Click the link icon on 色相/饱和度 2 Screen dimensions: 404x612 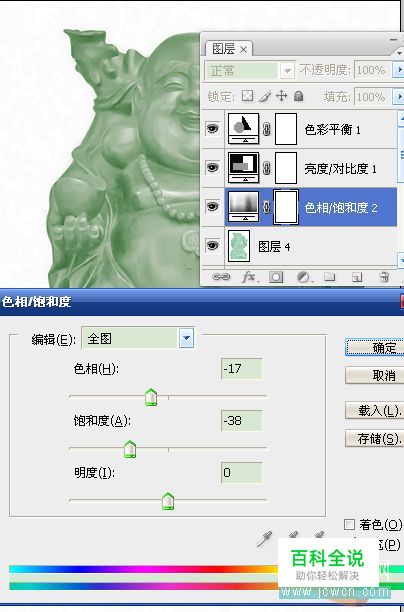pos(267,207)
